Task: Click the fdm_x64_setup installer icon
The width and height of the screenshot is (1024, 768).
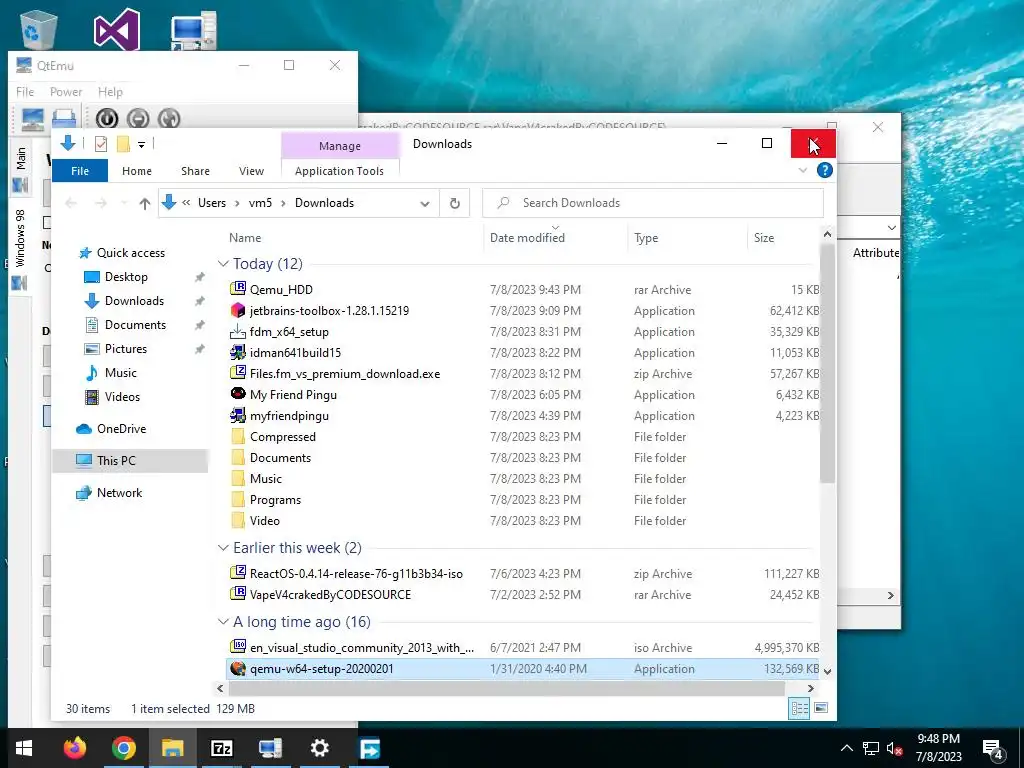Action: pyautogui.click(x=238, y=331)
